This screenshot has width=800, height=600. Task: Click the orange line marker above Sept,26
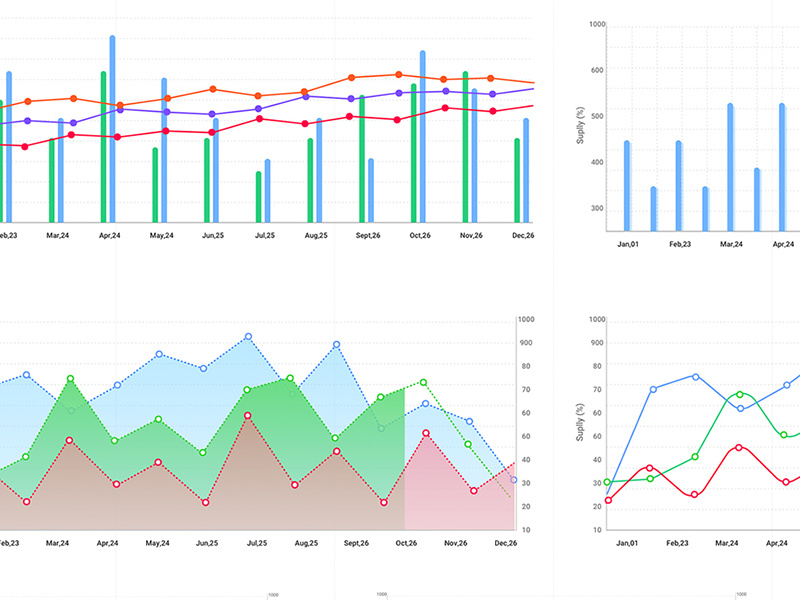[350, 76]
